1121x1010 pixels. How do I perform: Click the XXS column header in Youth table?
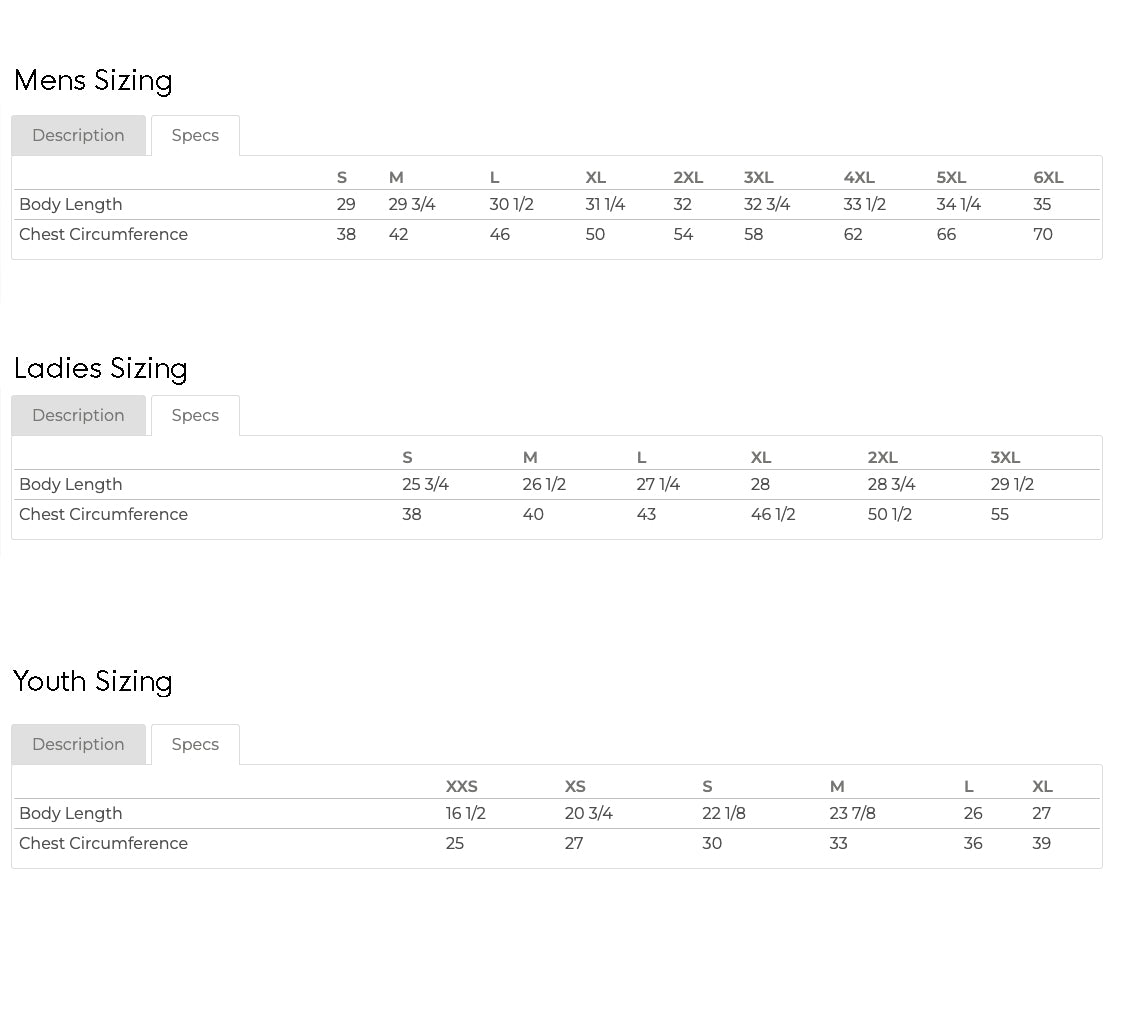[461, 786]
